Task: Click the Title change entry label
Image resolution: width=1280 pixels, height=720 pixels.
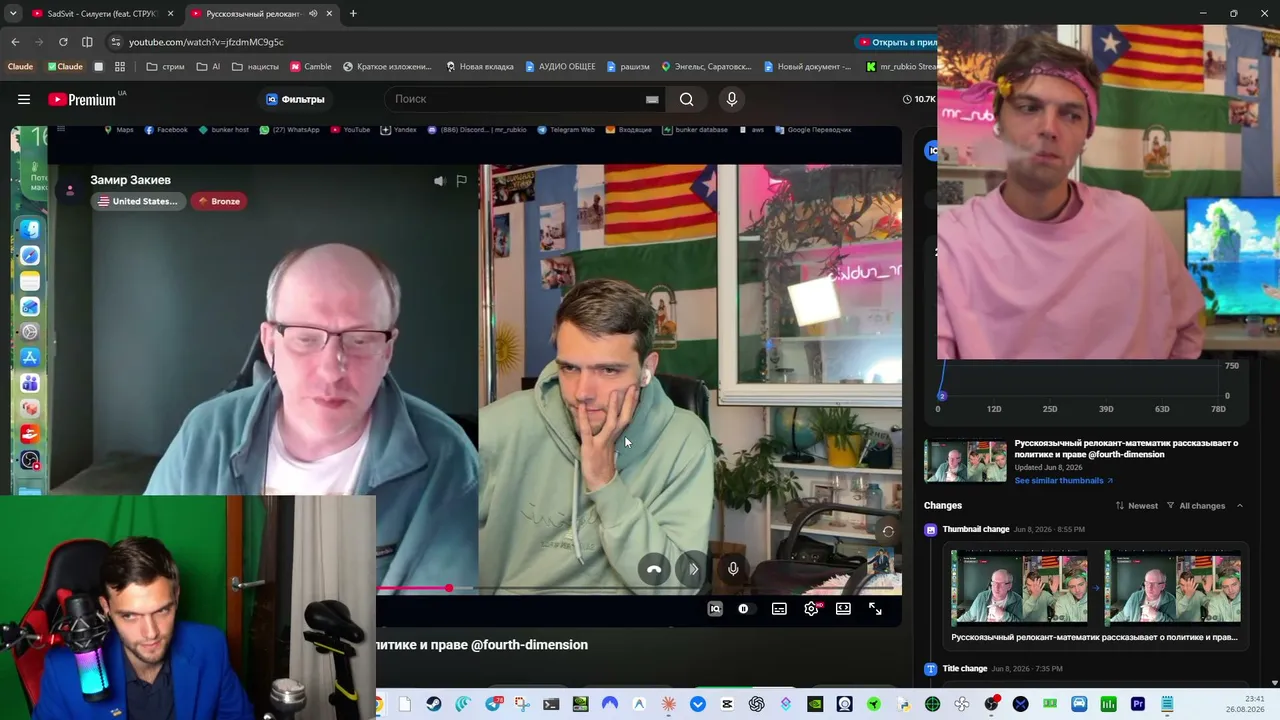Action: click(964, 668)
